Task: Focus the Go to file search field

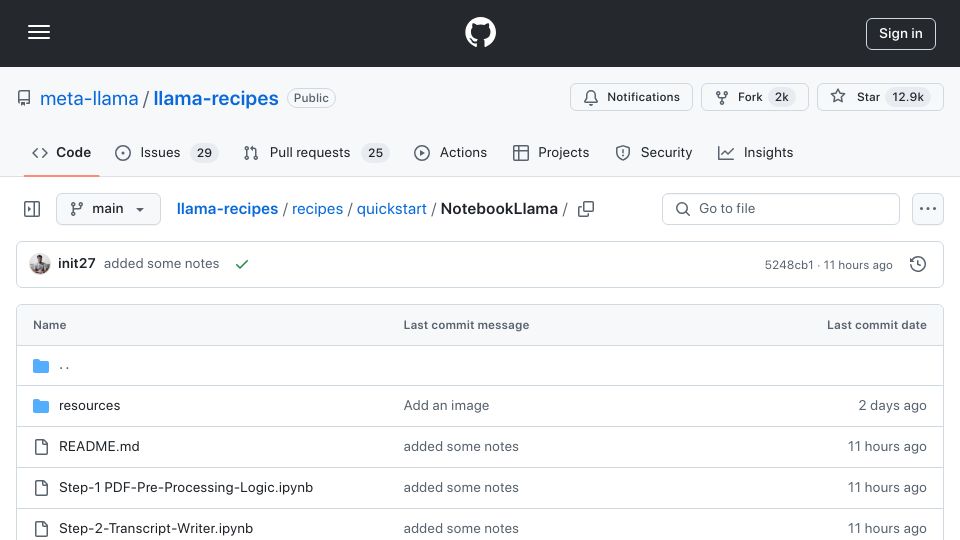Action: (x=781, y=209)
